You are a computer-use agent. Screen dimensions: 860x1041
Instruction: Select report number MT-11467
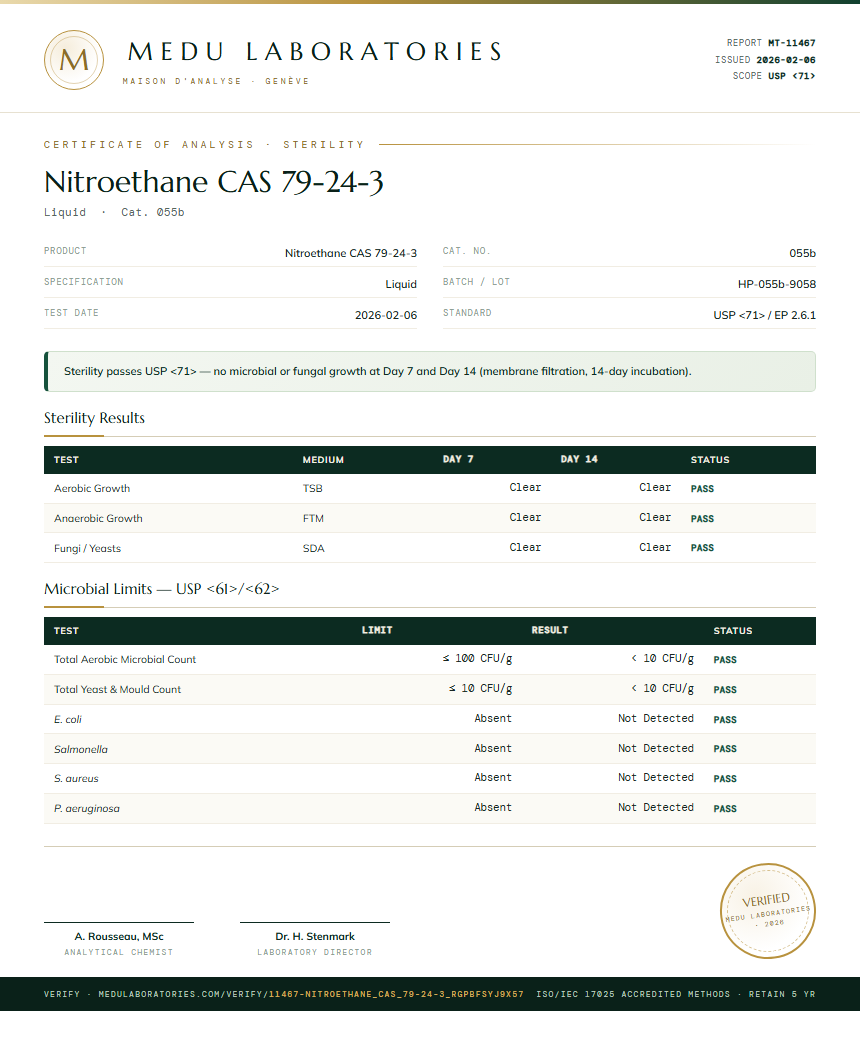(x=792, y=43)
